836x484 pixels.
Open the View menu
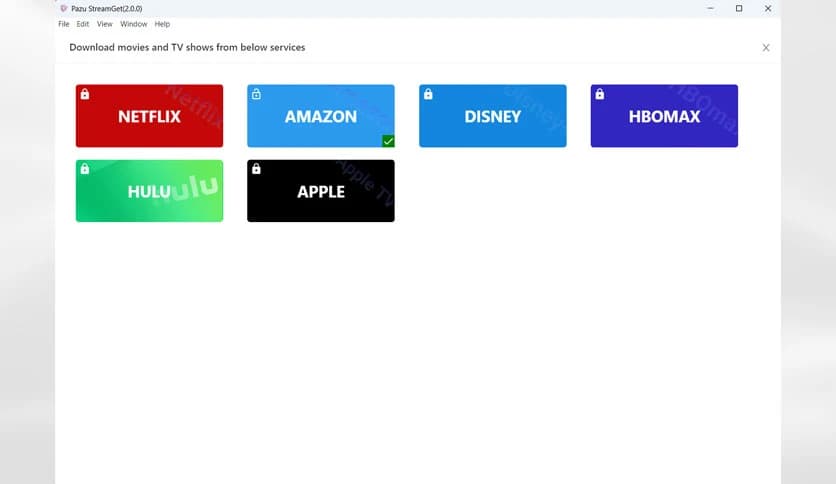click(x=104, y=24)
